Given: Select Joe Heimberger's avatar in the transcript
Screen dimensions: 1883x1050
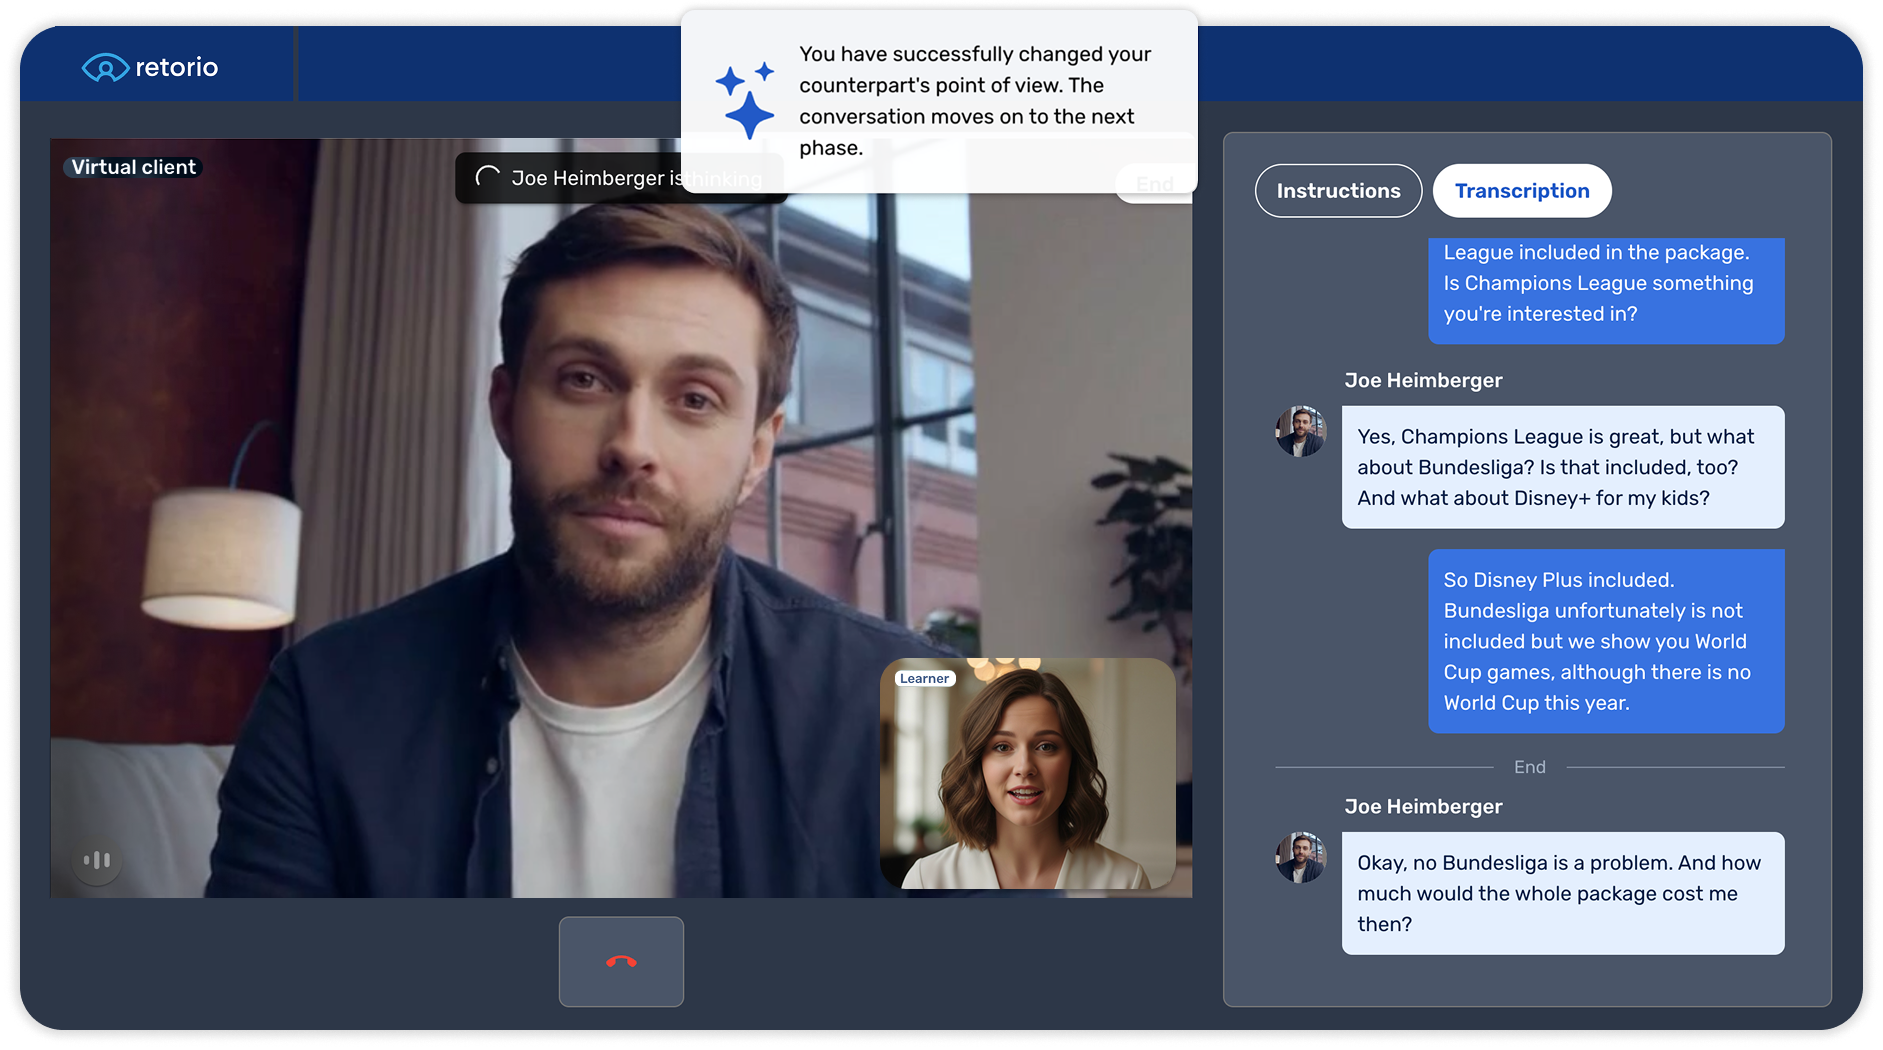Looking at the screenshot, I should point(1299,431).
